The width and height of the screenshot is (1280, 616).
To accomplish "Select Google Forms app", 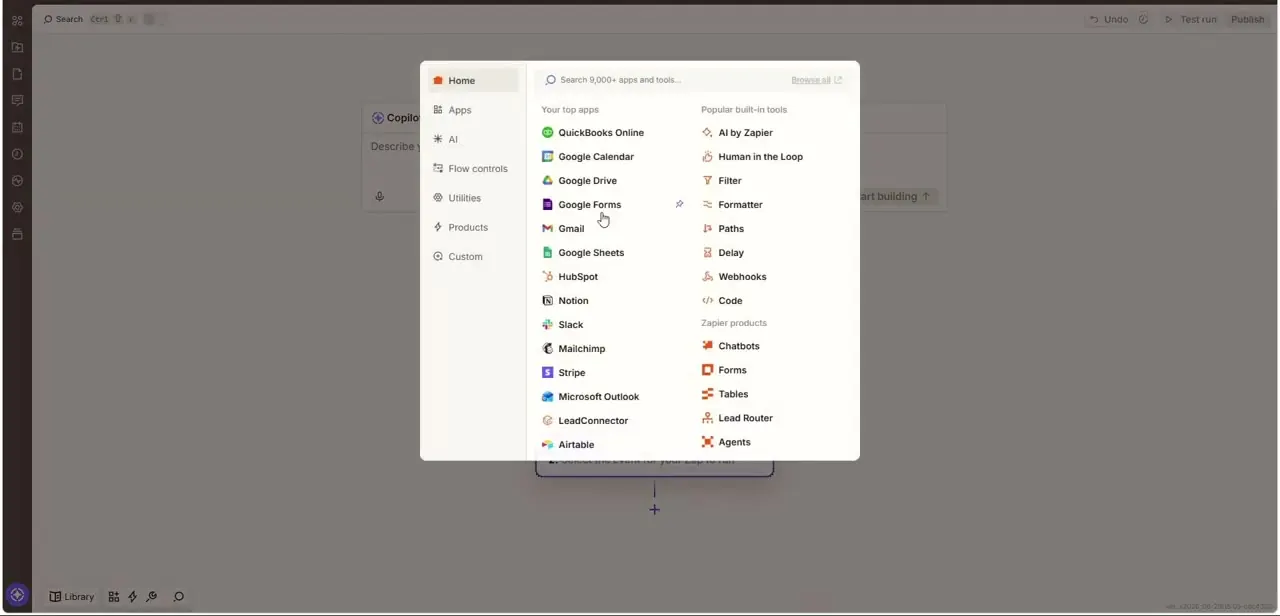I will tap(582, 204).
